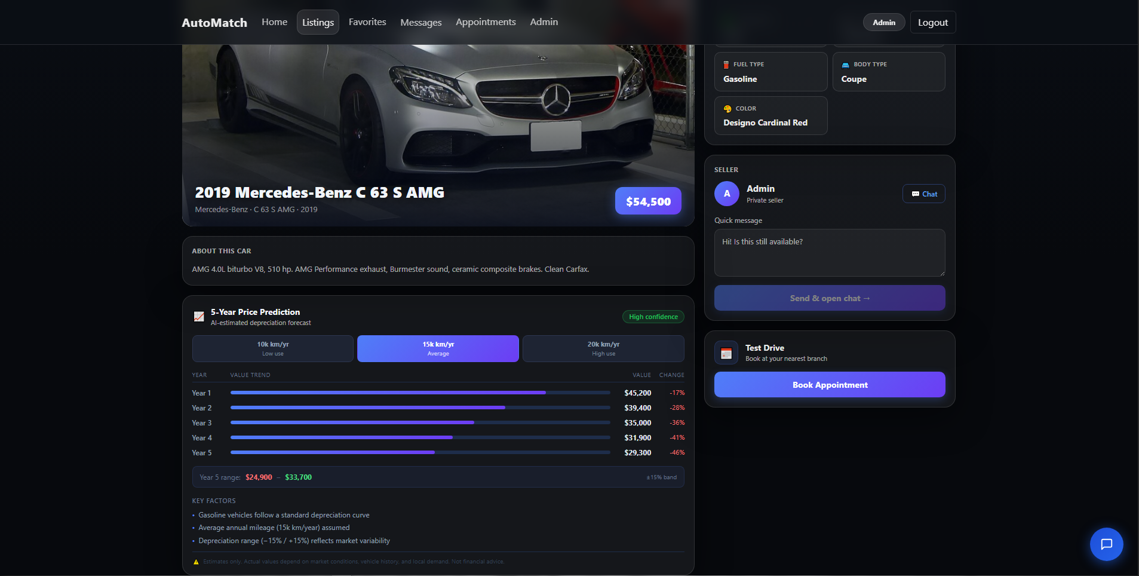Open Favorites in the navigation bar
This screenshot has width=1139, height=576.
367,22
